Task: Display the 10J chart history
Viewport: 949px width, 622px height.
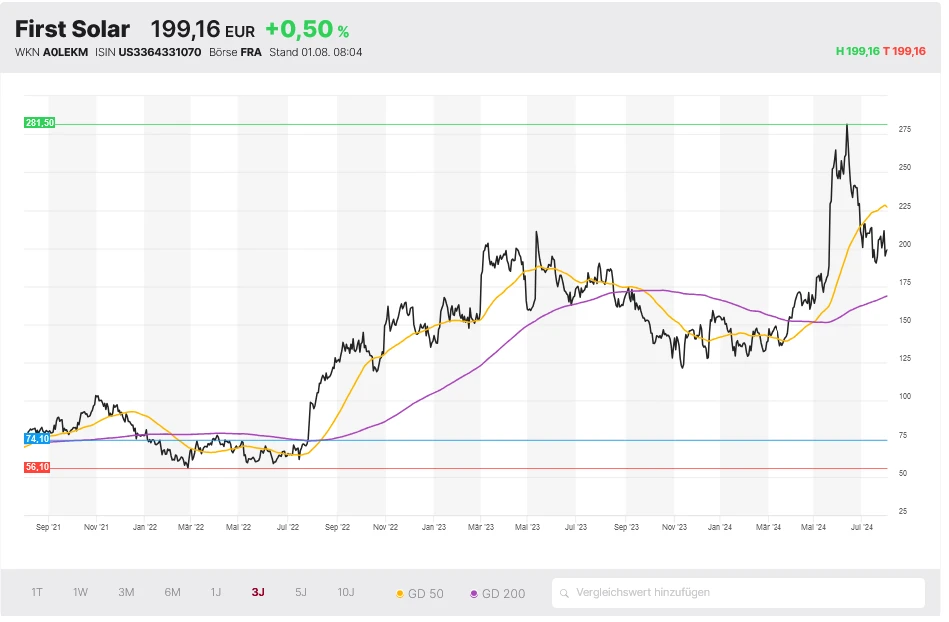Action: coord(346,592)
